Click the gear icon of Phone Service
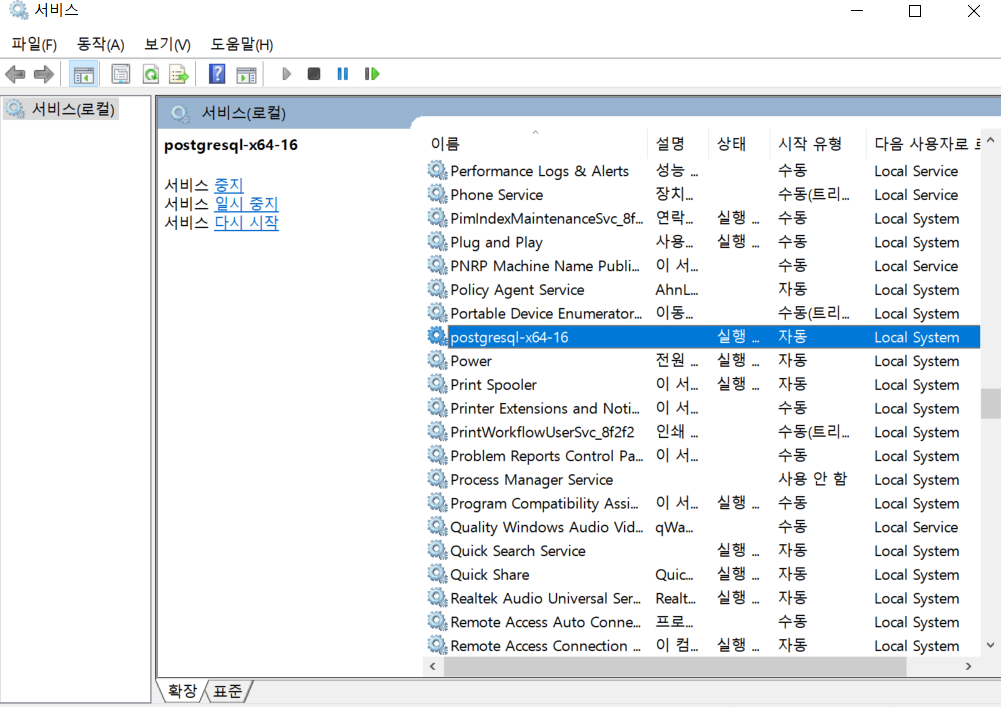 [x=437, y=194]
